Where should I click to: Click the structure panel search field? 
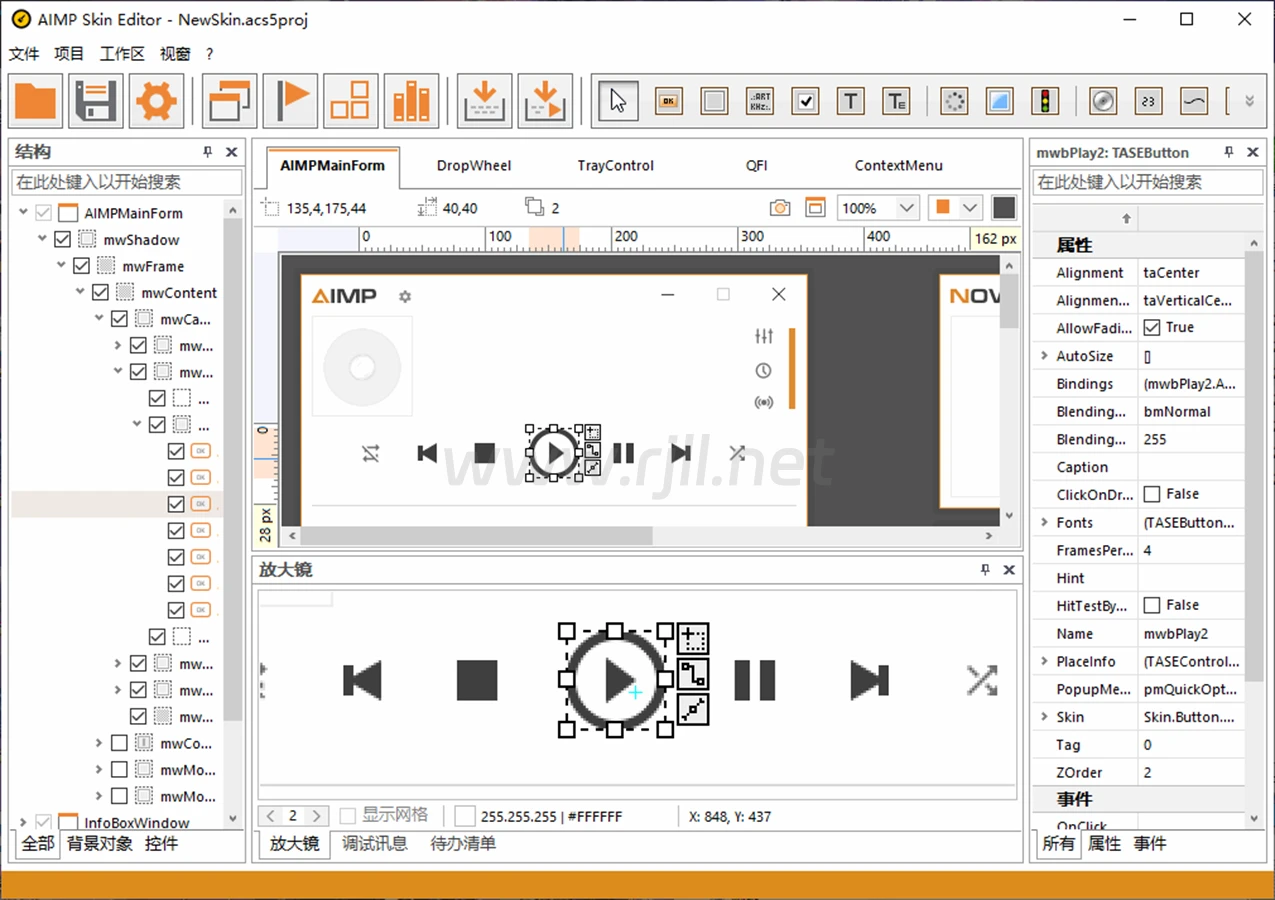[127, 183]
